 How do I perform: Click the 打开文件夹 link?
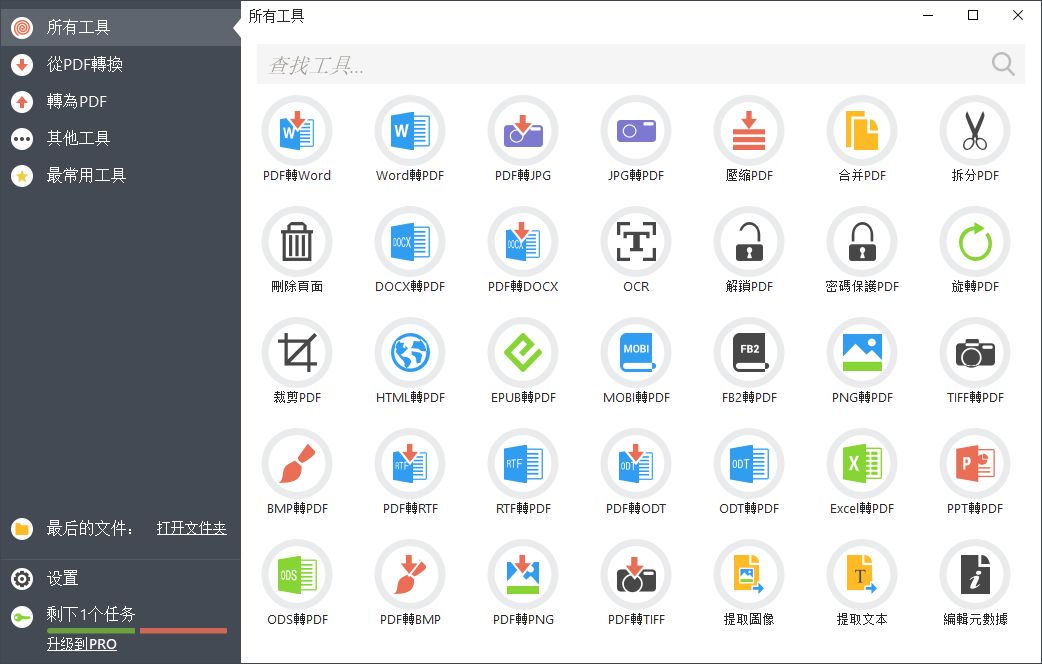[x=191, y=528]
